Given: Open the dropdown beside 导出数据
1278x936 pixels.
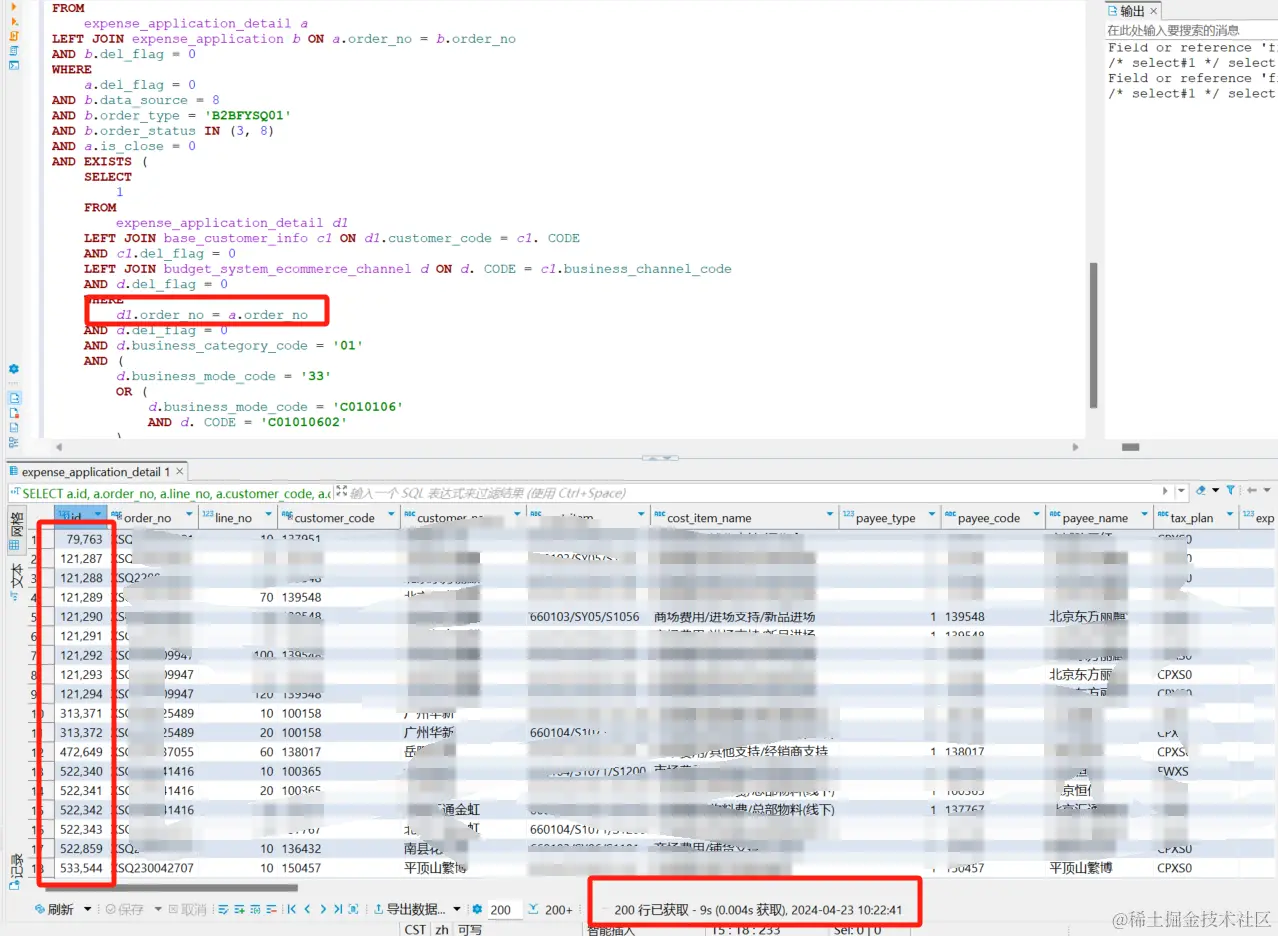Looking at the screenshot, I should 456,909.
